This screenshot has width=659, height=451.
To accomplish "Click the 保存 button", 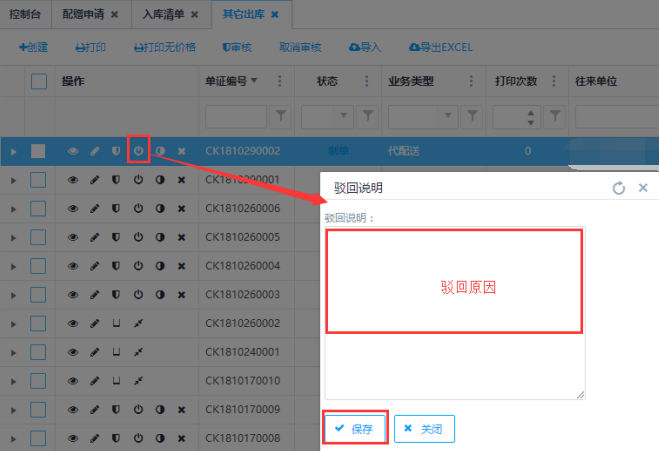I will 354,428.
